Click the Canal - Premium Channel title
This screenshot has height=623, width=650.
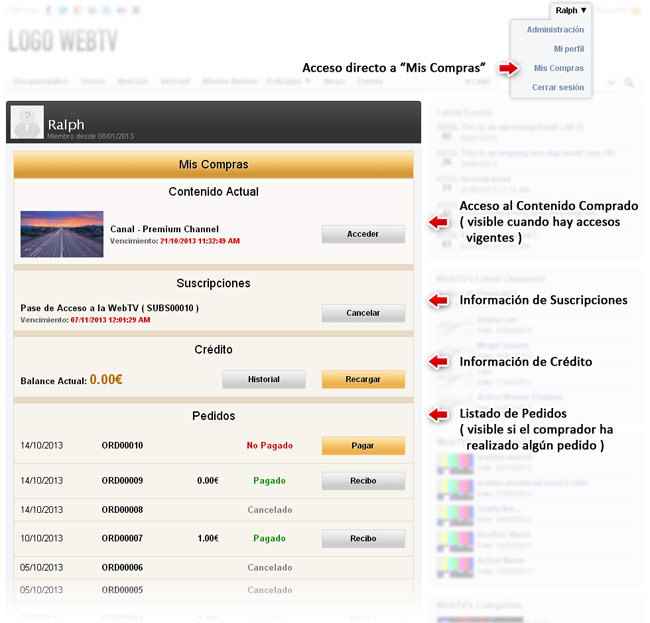165,229
